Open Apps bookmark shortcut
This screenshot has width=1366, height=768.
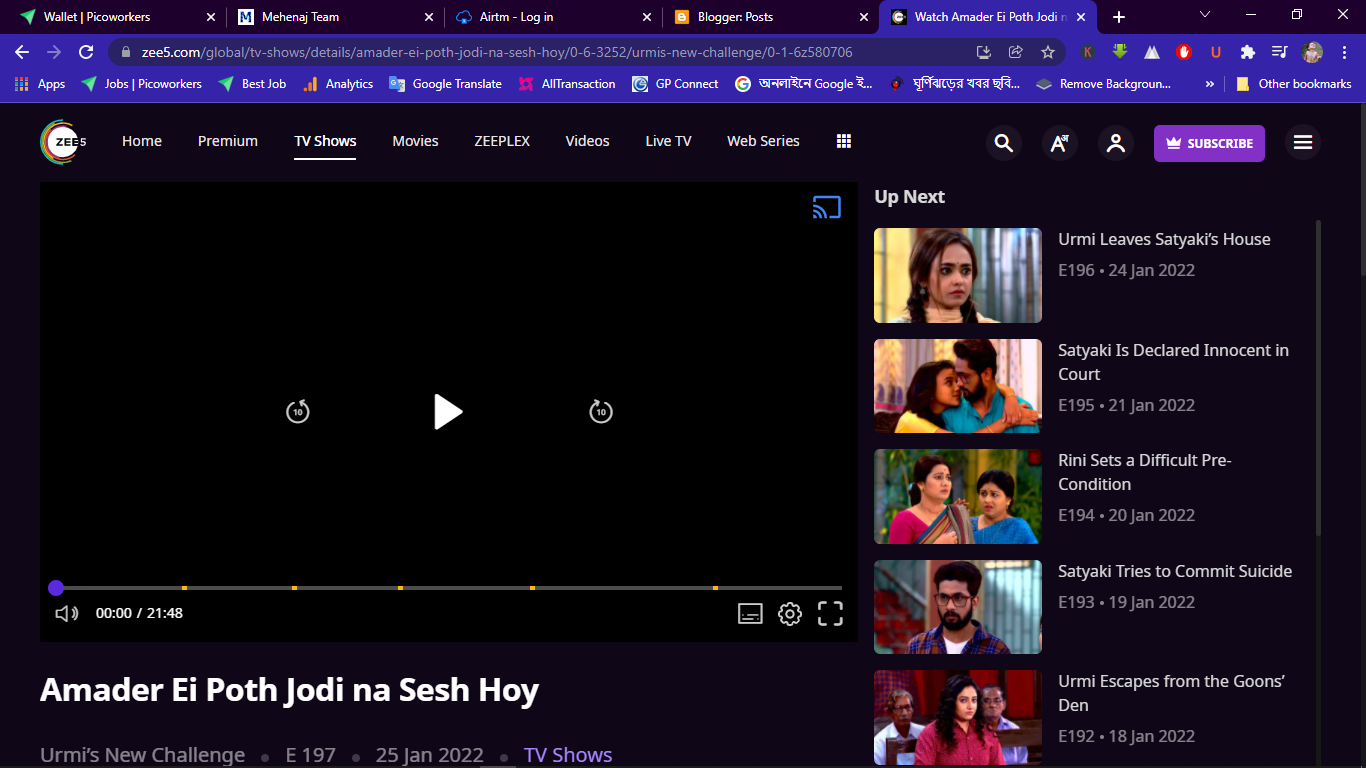40,84
